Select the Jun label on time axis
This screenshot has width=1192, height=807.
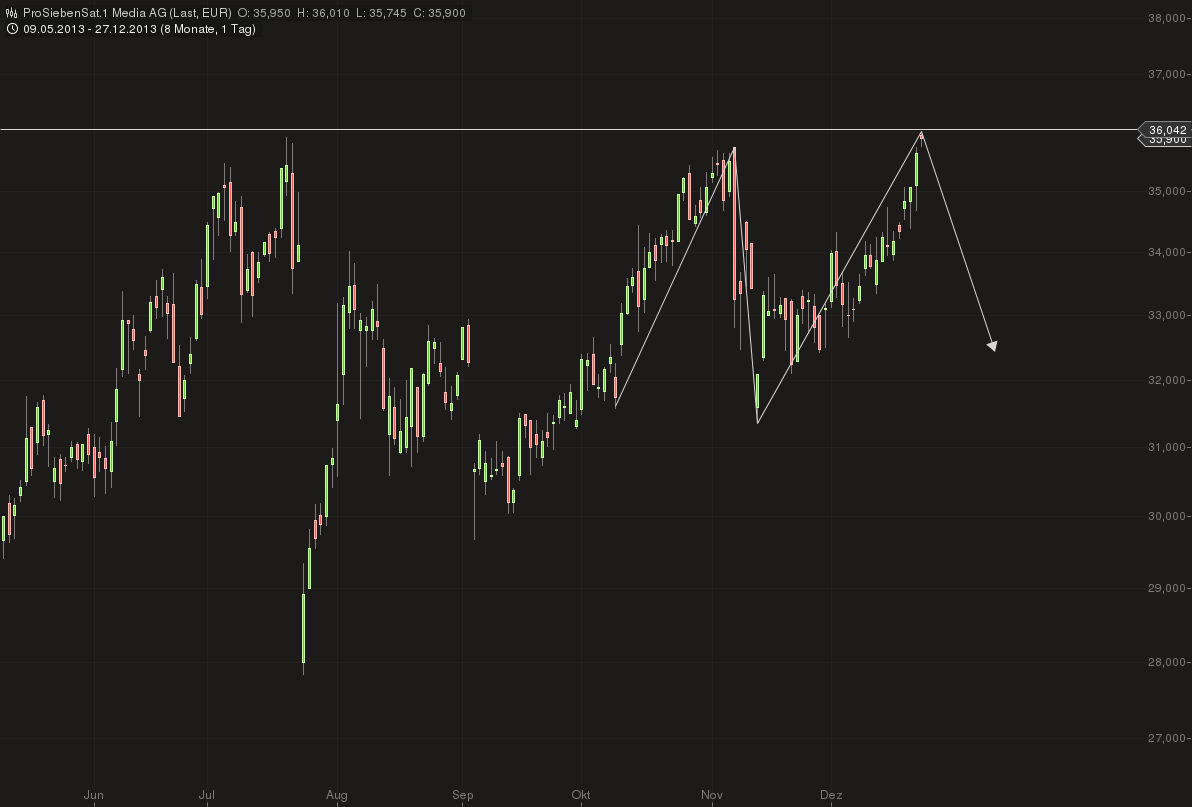pos(93,795)
